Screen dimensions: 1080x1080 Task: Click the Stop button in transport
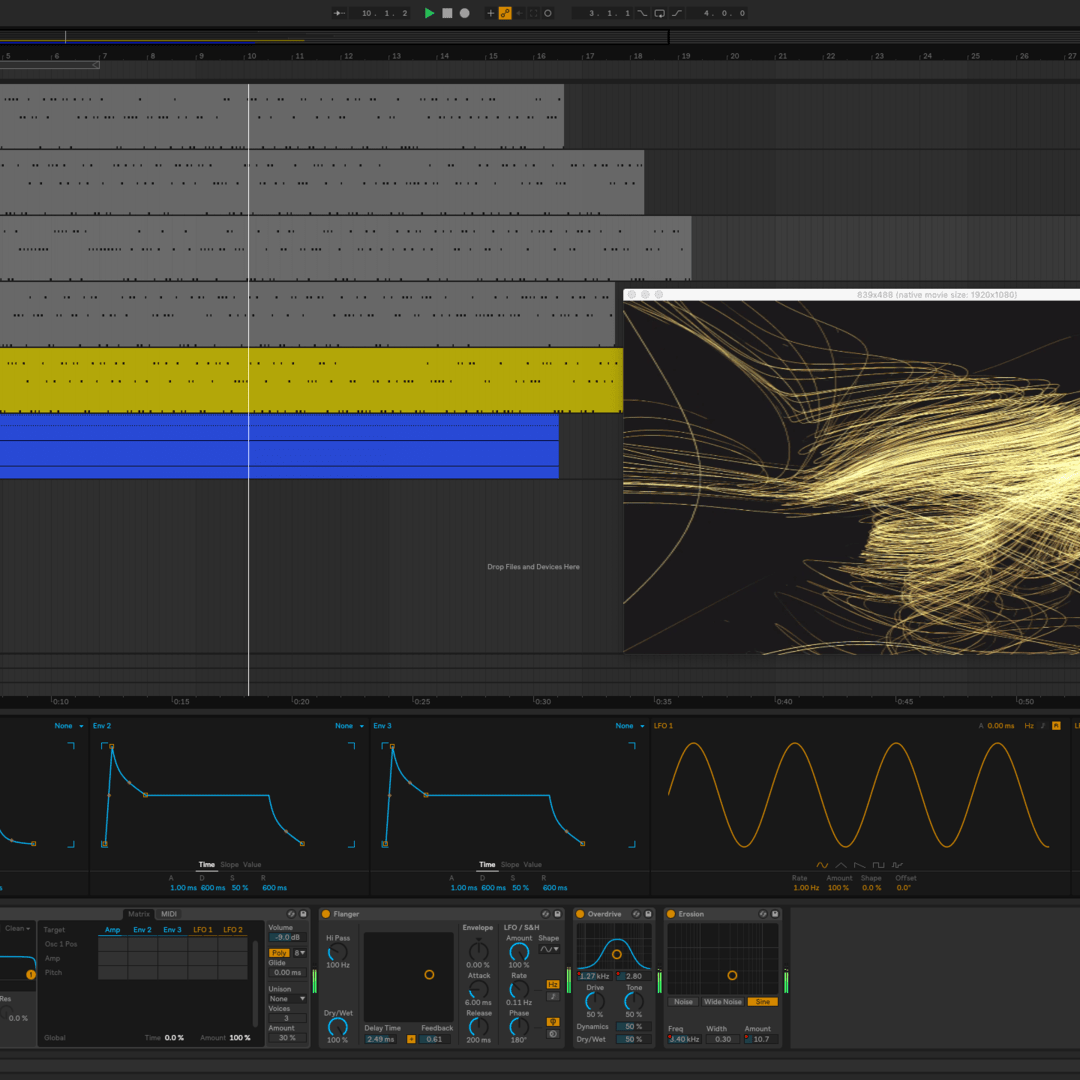coord(447,13)
